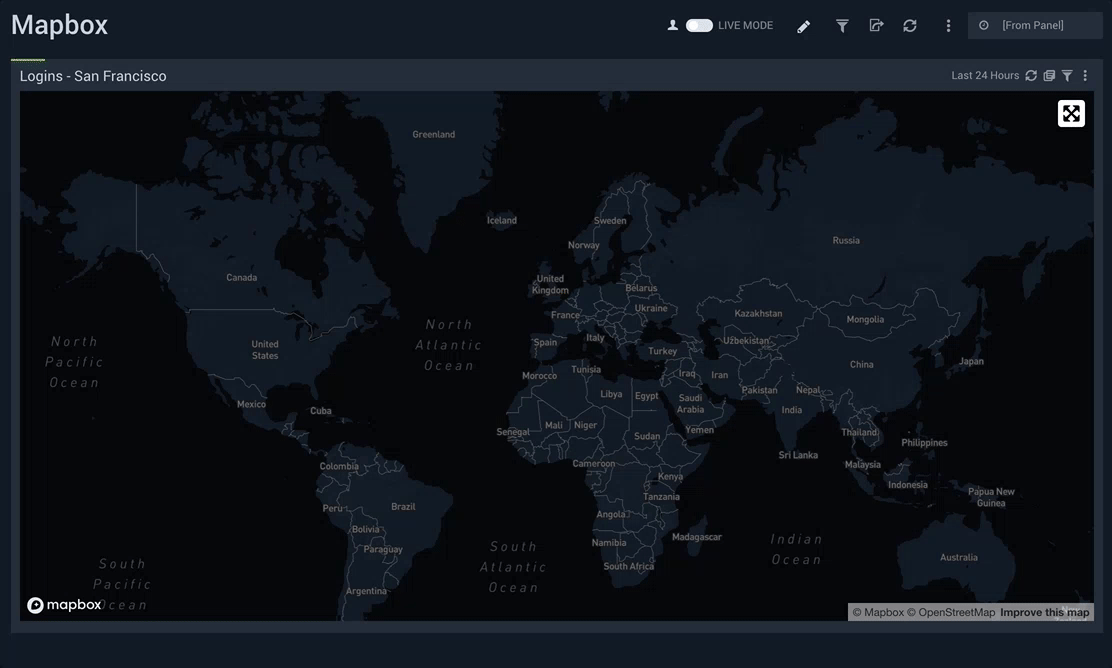Image resolution: width=1112 pixels, height=668 pixels.
Task: Click the Argentina label on the map
Action: (367, 591)
